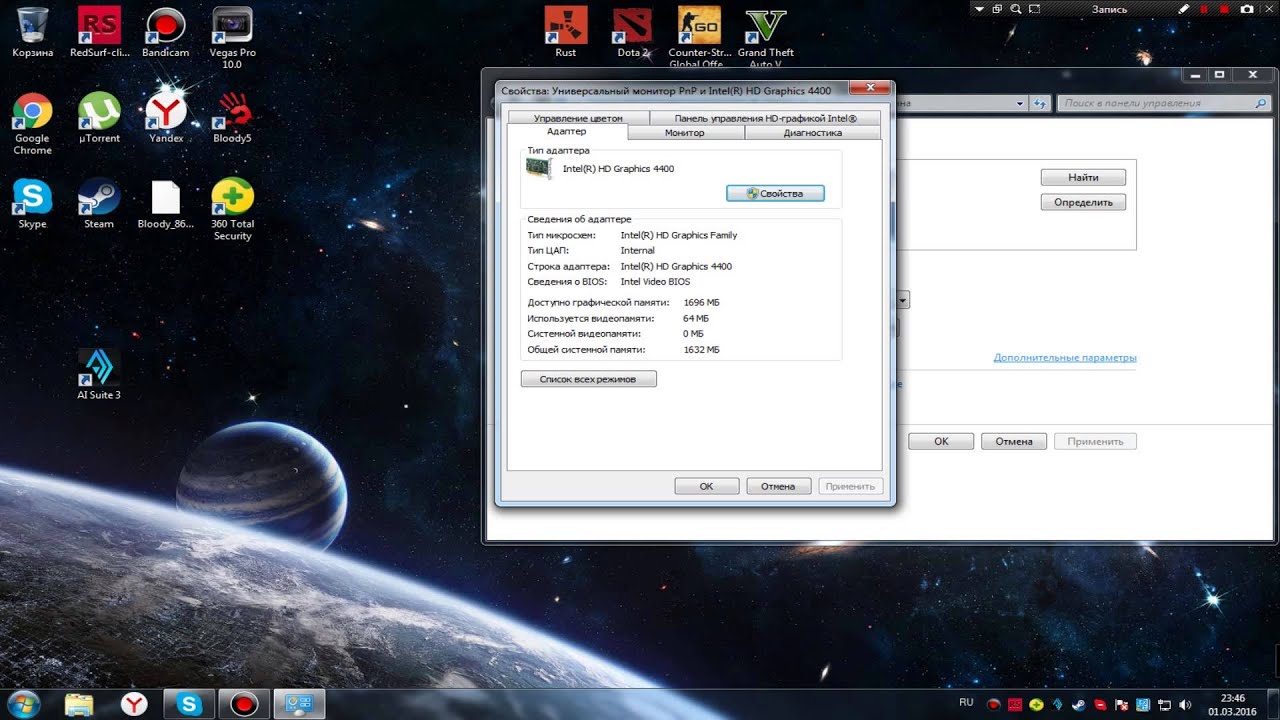Screen dimensions: 1280x720
Task: Switch to Yandex browser on taskbar
Action: (134, 704)
